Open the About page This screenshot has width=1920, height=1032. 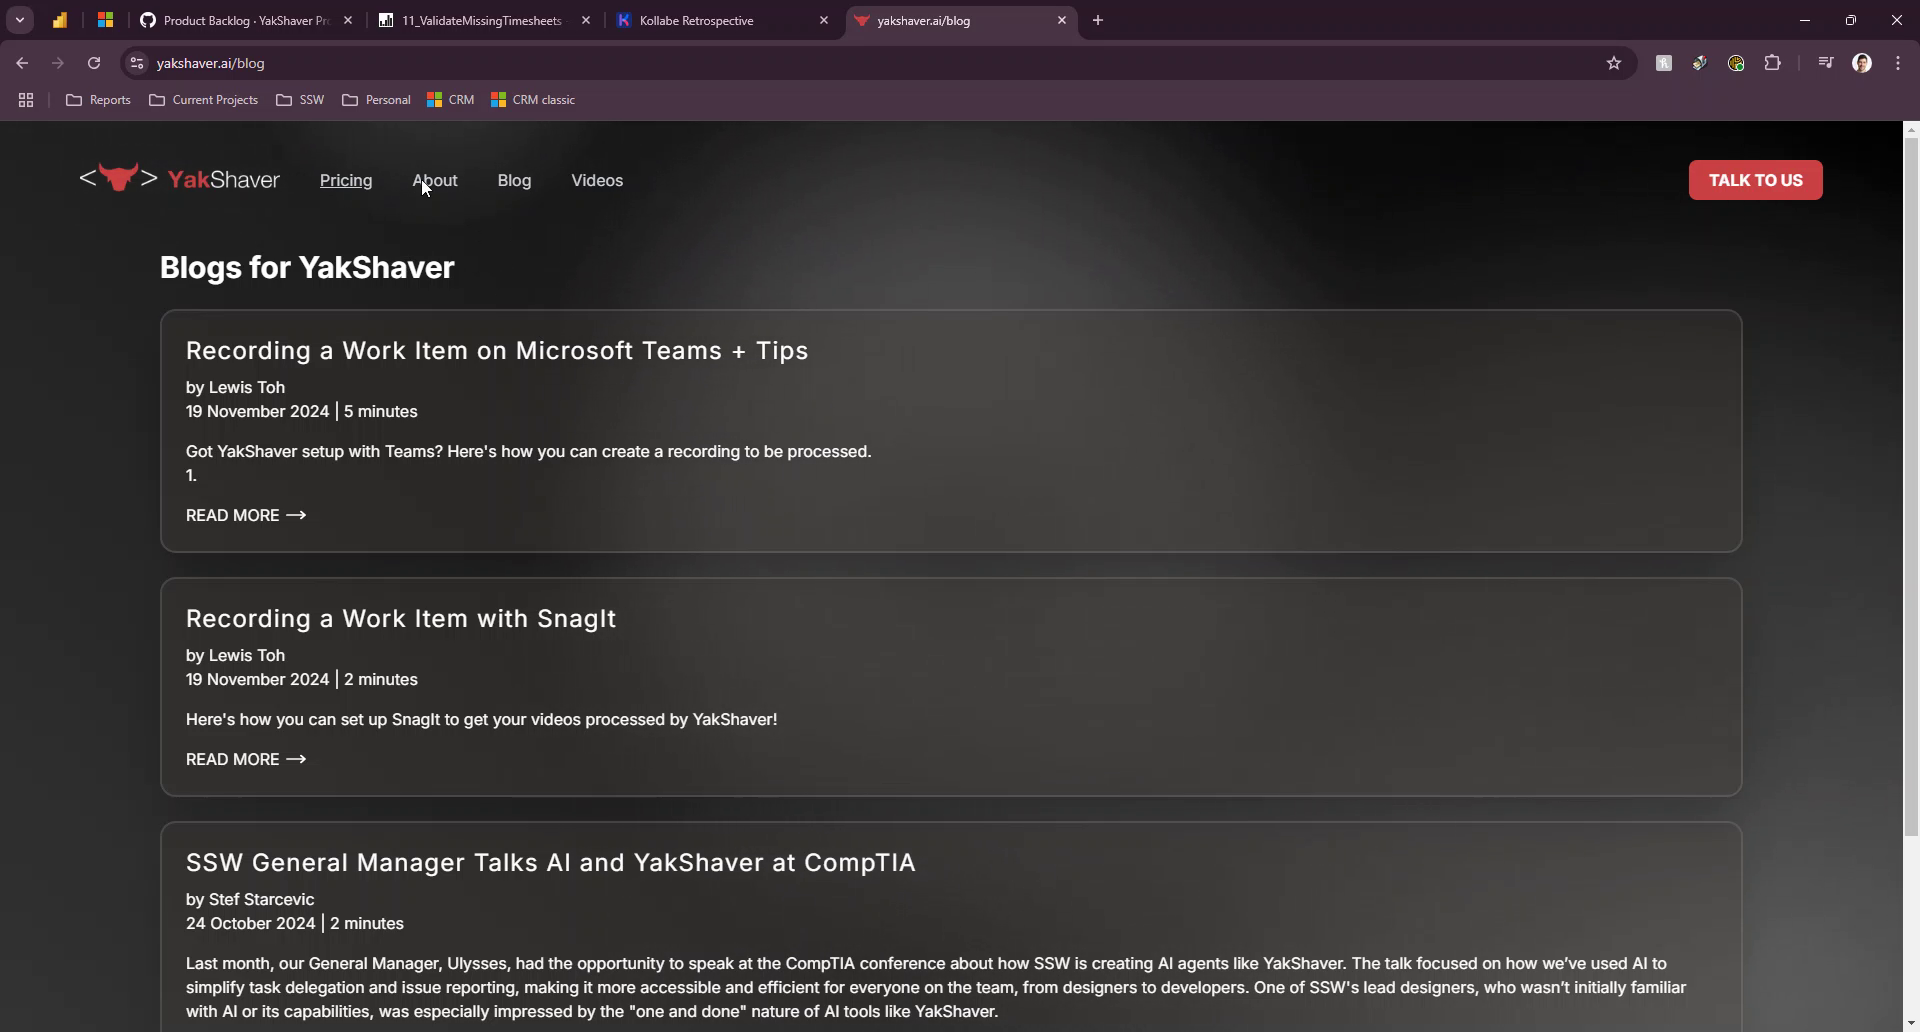[435, 180]
